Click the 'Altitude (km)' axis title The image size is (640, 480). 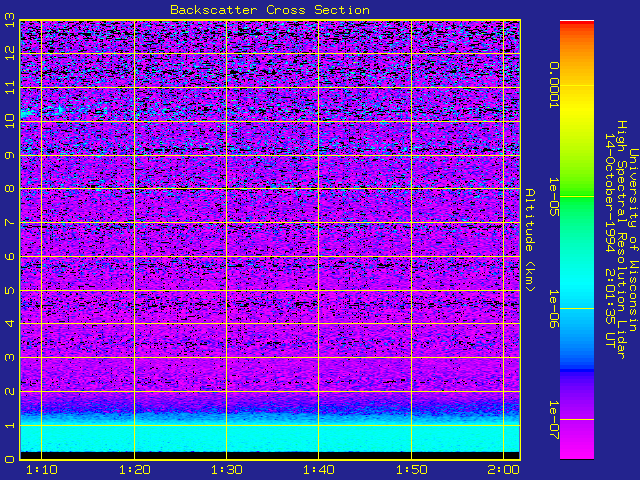[x=529, y=240]
